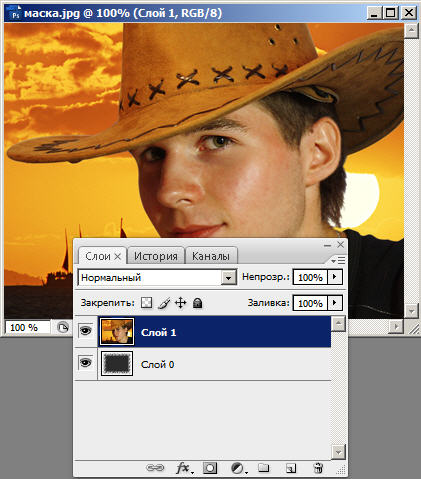This screenshot has height=479, width=421.
Task: Click the Слой 0 thumbnail
Action: pyautogui.click(x=117, y=363)
